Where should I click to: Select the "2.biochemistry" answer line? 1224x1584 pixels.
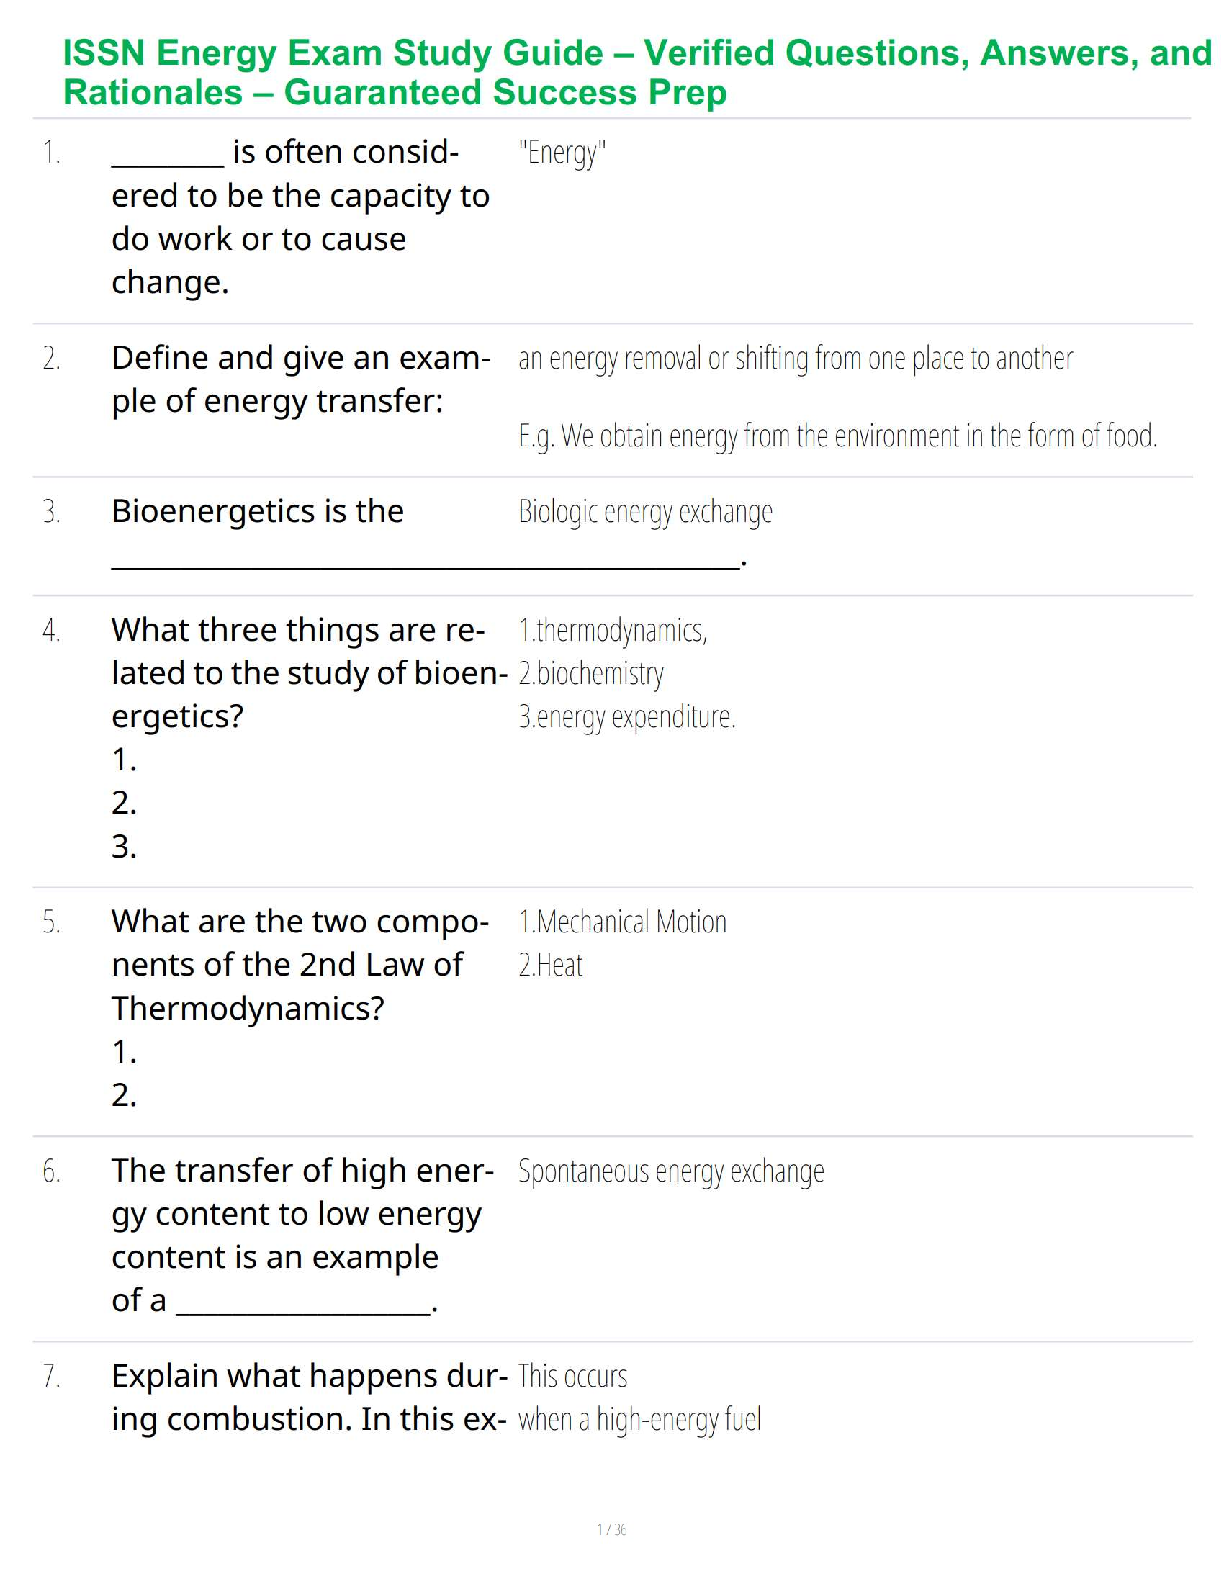pyautogui.click(x=590, y=674)
